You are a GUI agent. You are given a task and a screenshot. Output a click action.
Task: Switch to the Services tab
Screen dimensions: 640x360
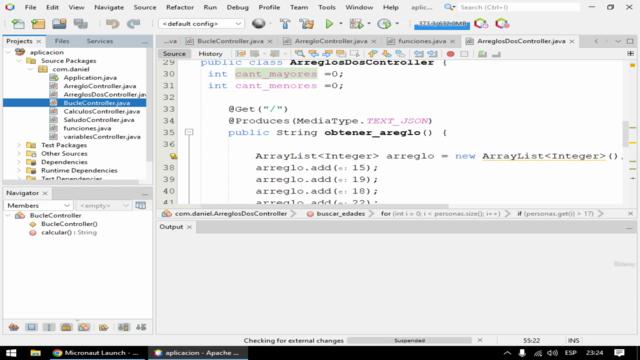click(x=100, y=41)
